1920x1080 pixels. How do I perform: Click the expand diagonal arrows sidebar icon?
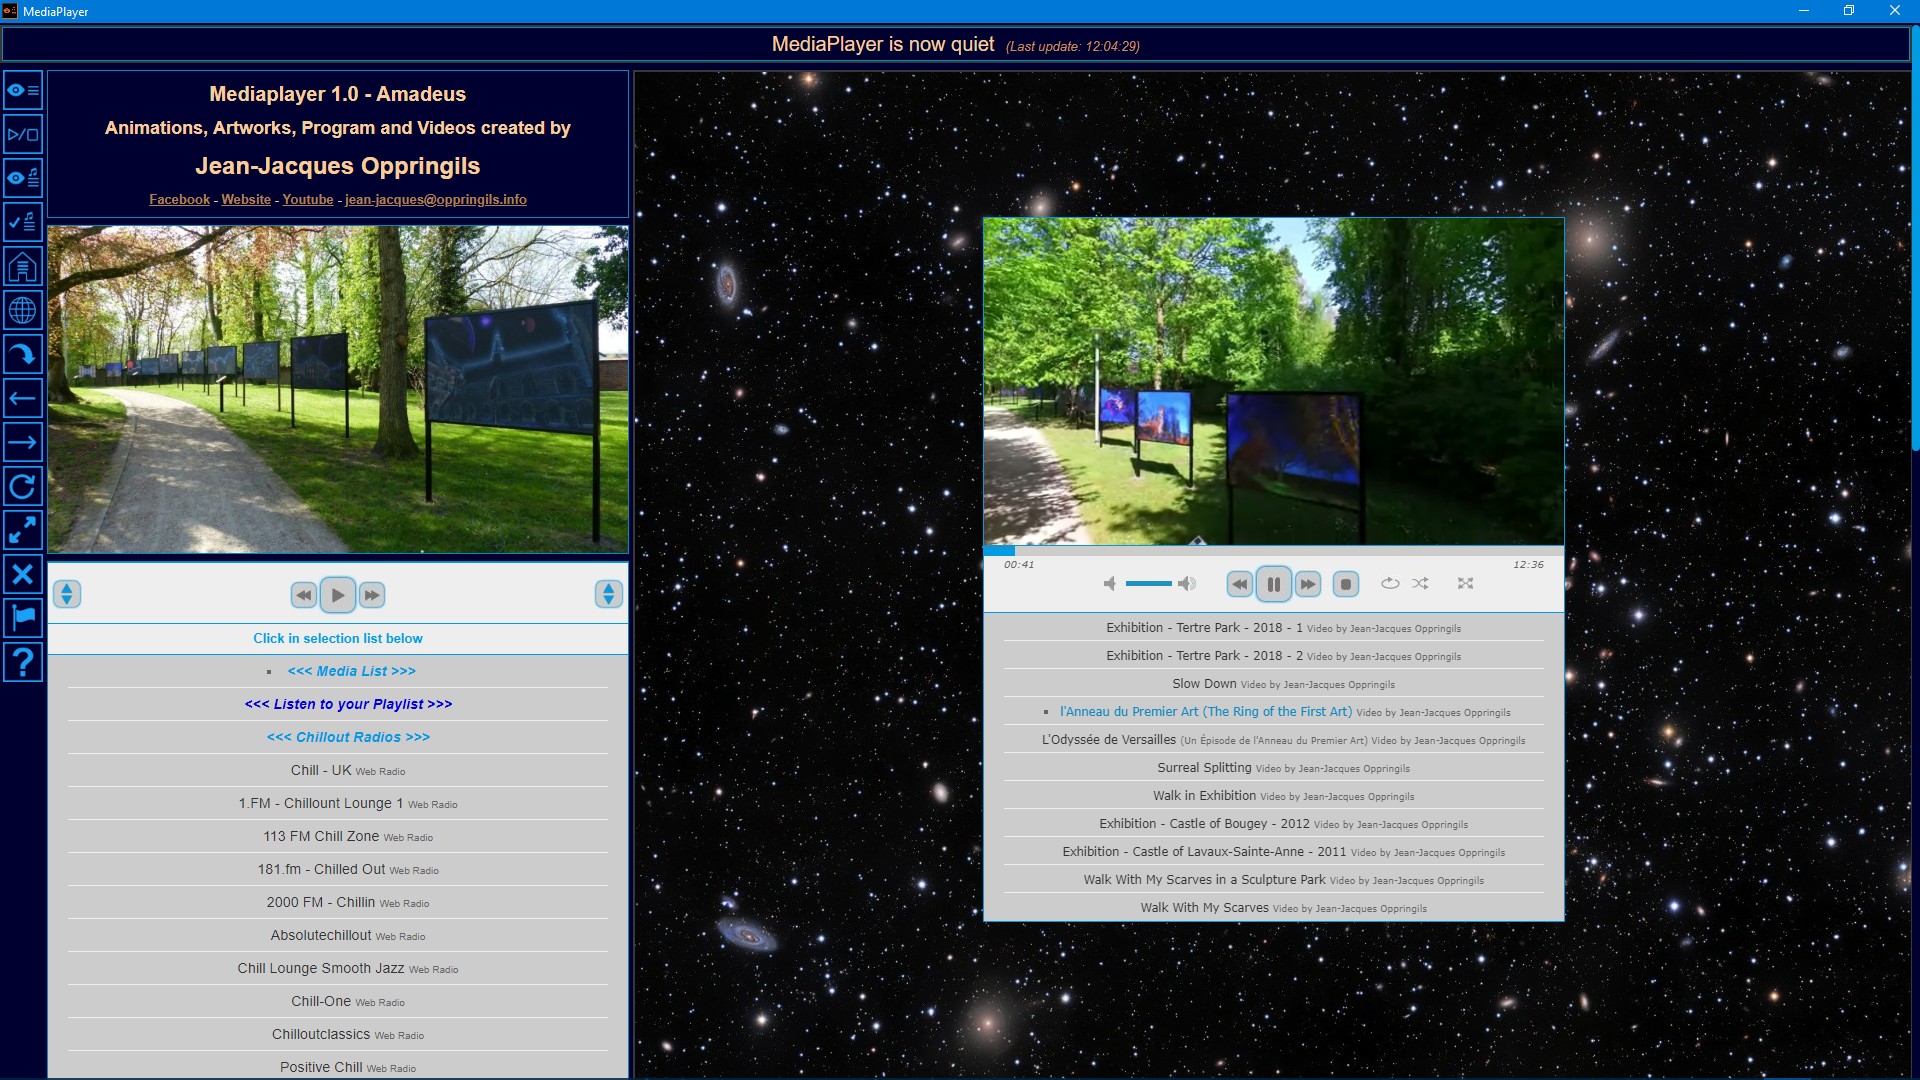click(x=22, y=530)
